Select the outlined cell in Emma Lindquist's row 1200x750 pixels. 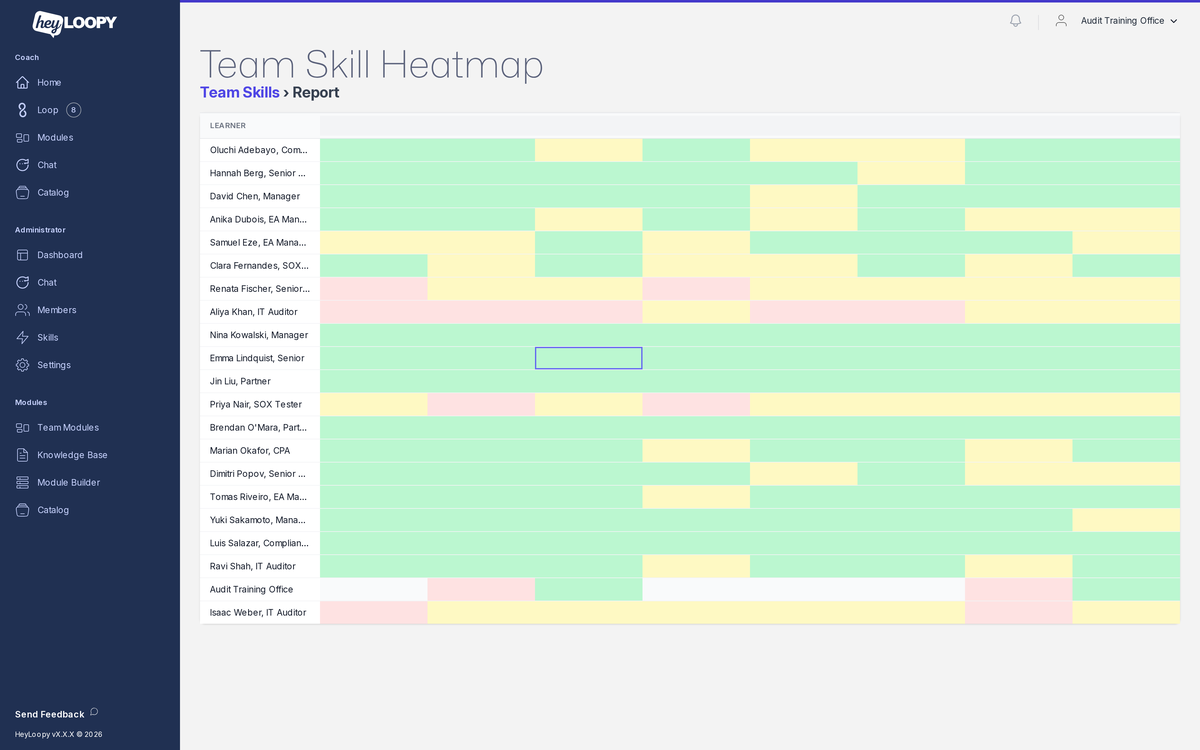[x=588, y=358]
